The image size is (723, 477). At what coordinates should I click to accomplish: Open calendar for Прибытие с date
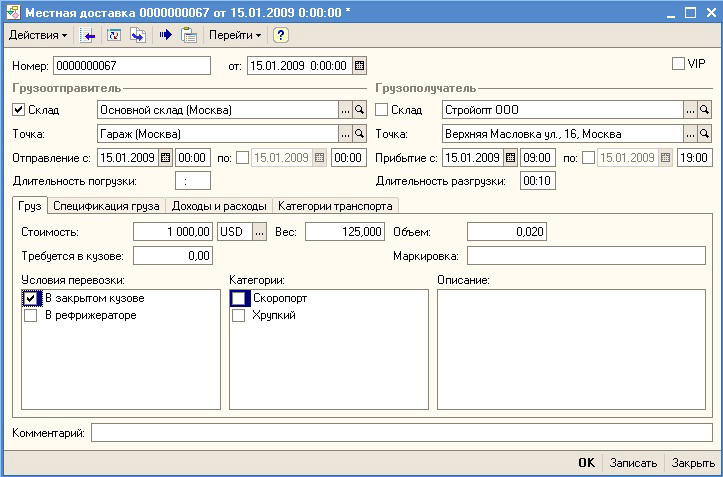[510, 157]
